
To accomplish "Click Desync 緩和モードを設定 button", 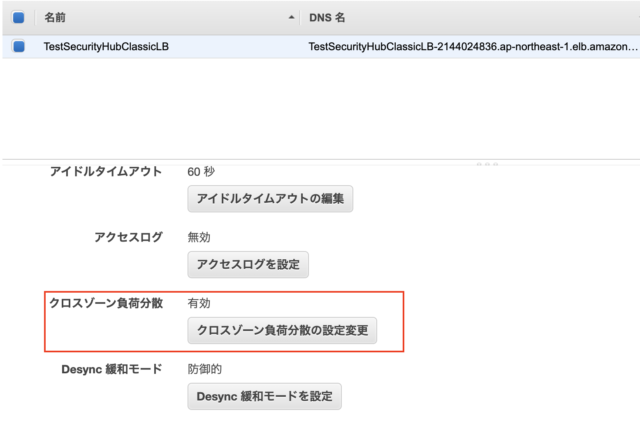I will tap(264, 396).
